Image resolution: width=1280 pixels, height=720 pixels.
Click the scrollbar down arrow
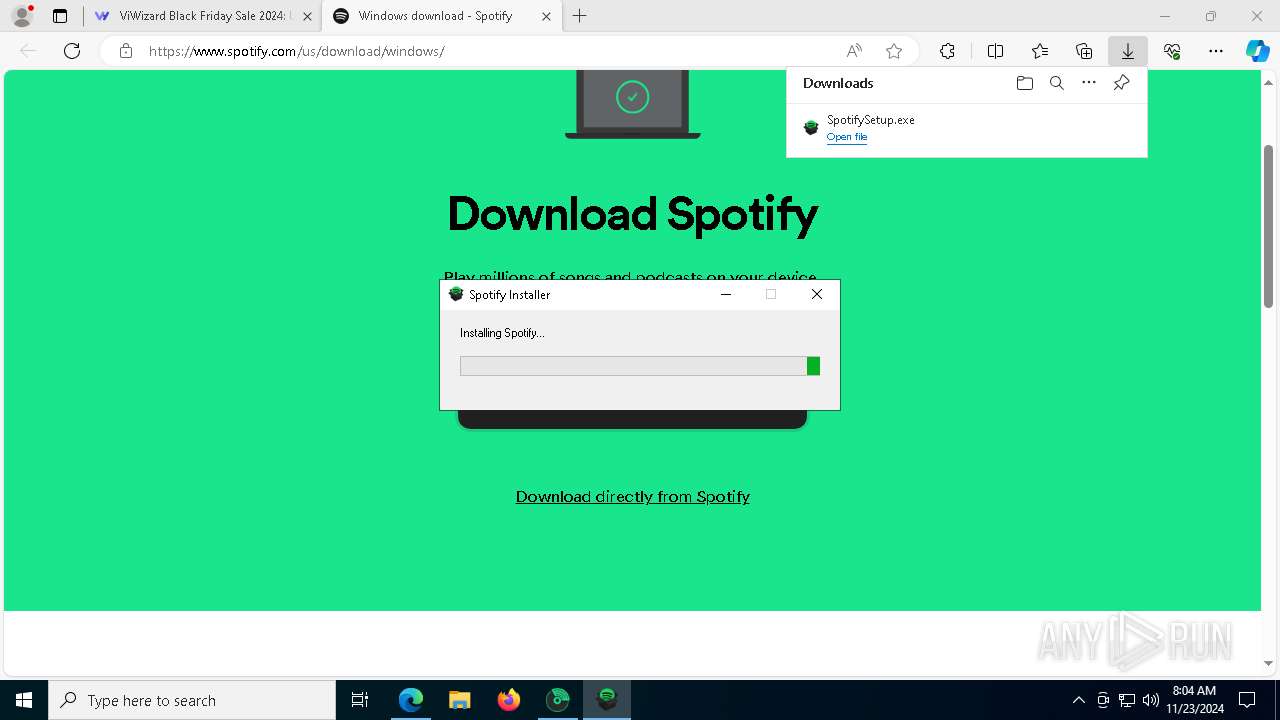[x=1268, y=663]
